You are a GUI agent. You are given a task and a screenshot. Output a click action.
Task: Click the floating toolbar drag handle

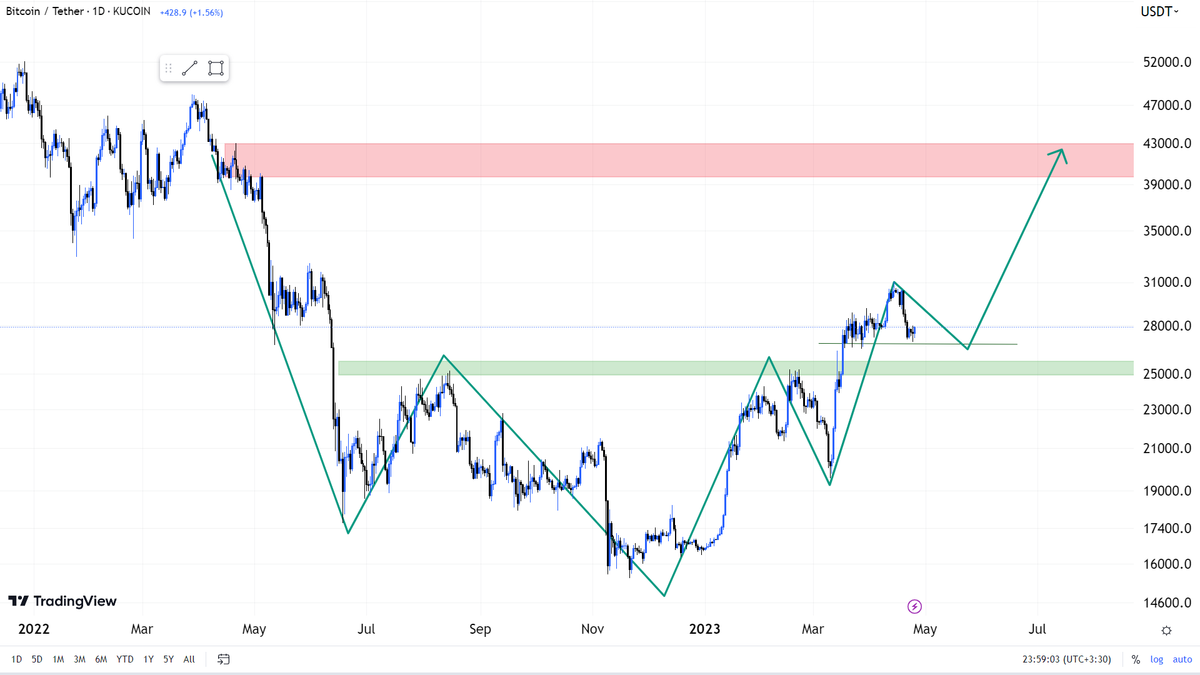(168, 68)
